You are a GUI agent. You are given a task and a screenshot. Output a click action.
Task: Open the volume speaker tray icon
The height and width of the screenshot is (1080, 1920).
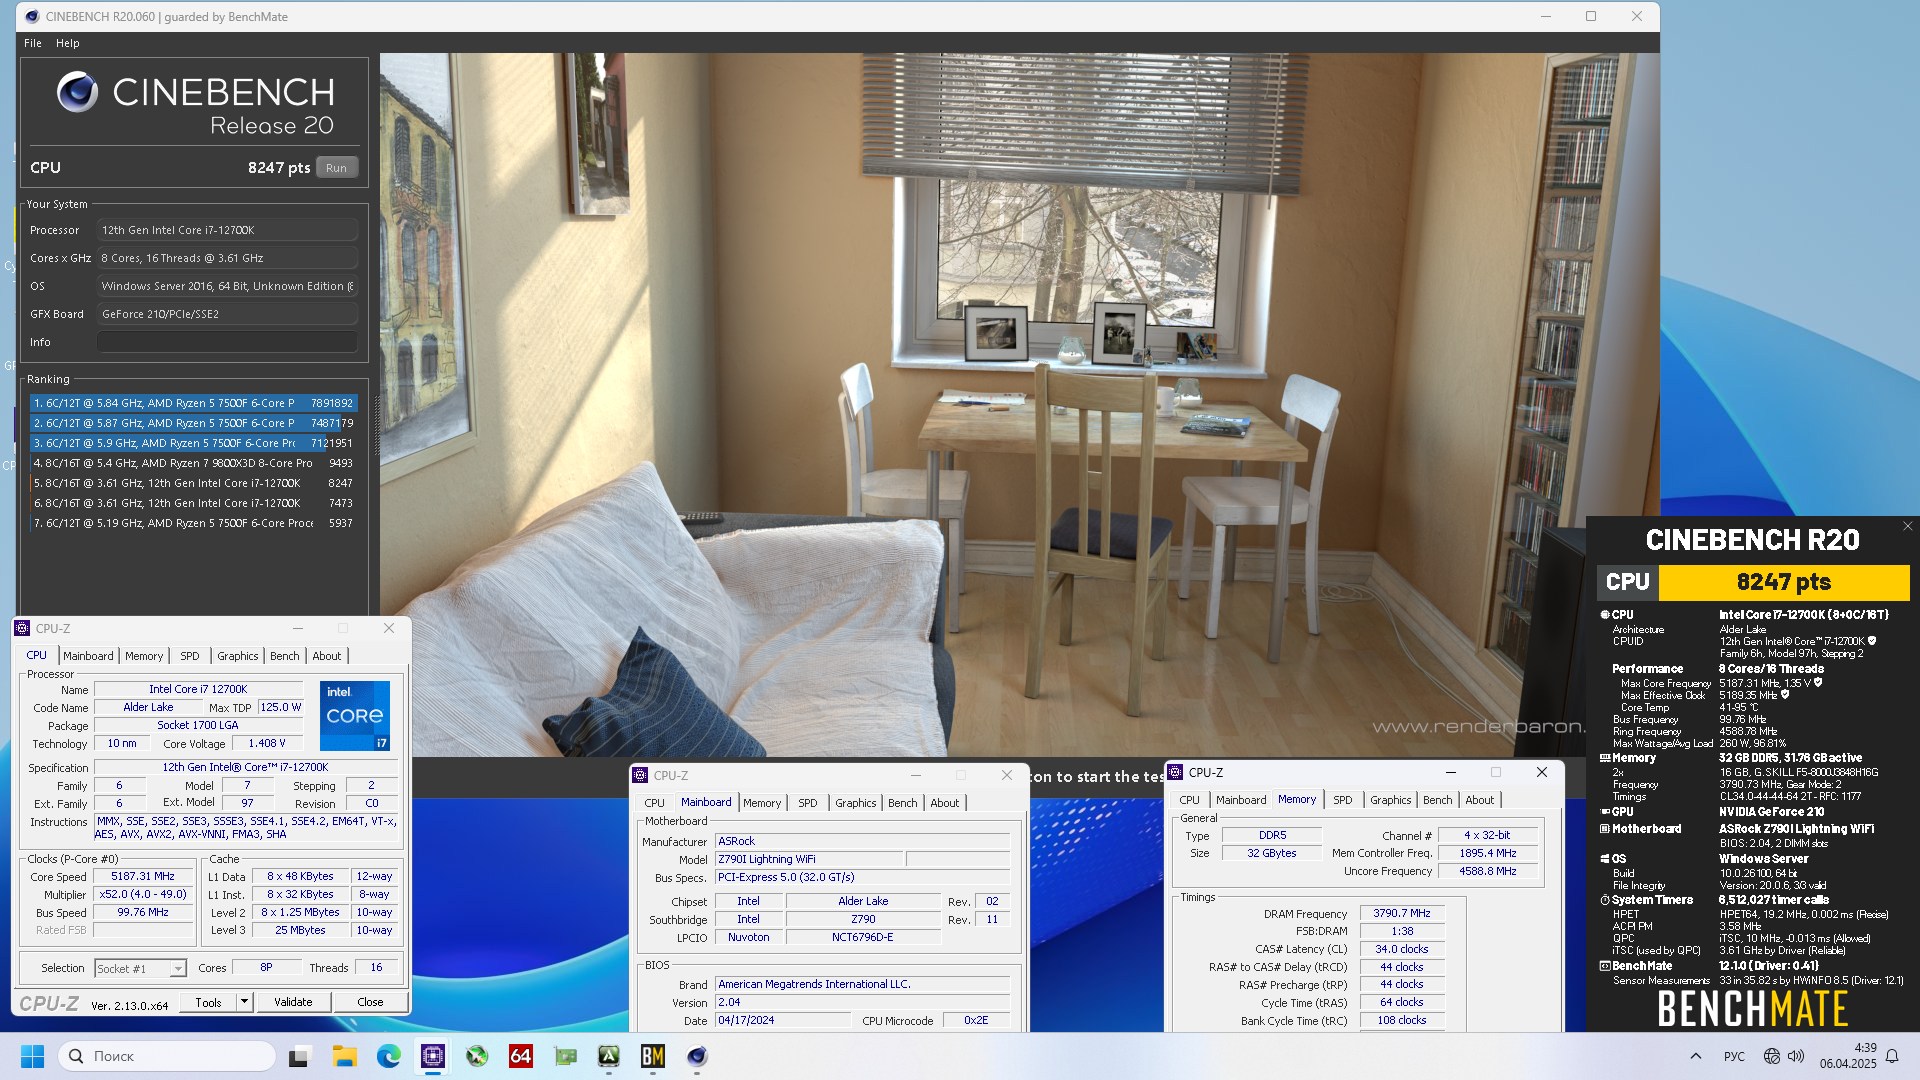(1796, 1056)
